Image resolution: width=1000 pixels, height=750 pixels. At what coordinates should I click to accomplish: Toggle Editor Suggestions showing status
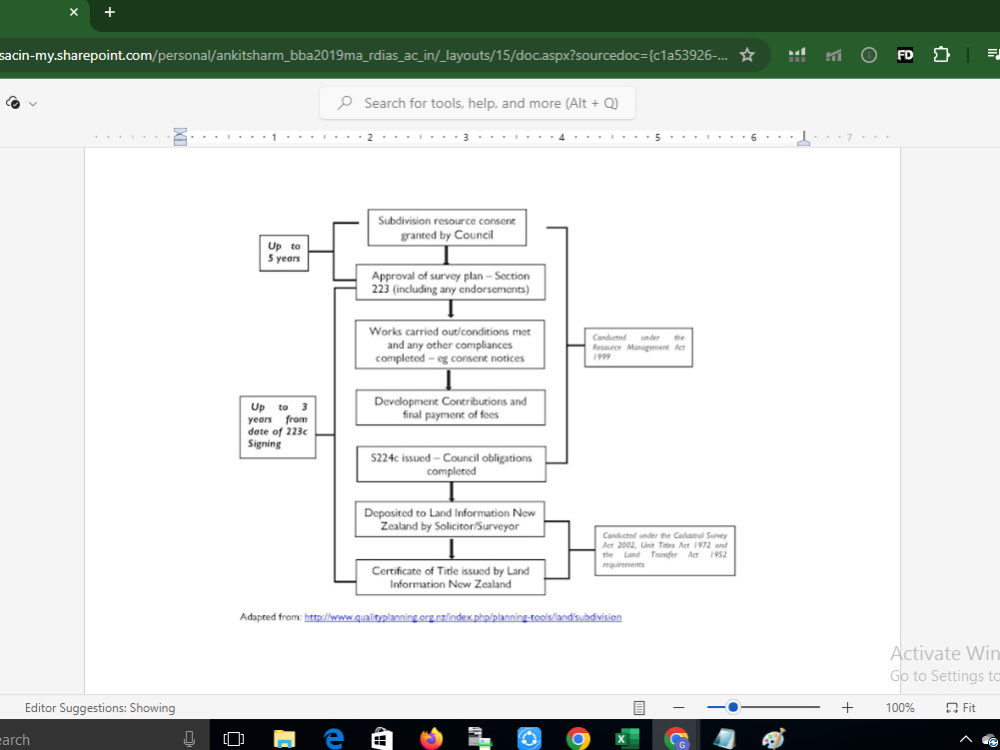click(x=100, y=707)
